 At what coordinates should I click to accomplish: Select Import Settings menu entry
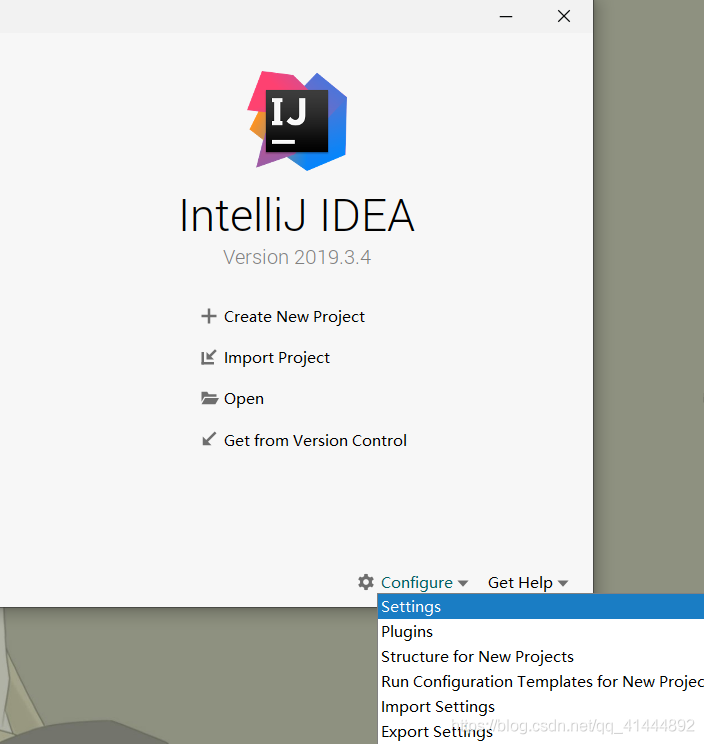[541, 707]
